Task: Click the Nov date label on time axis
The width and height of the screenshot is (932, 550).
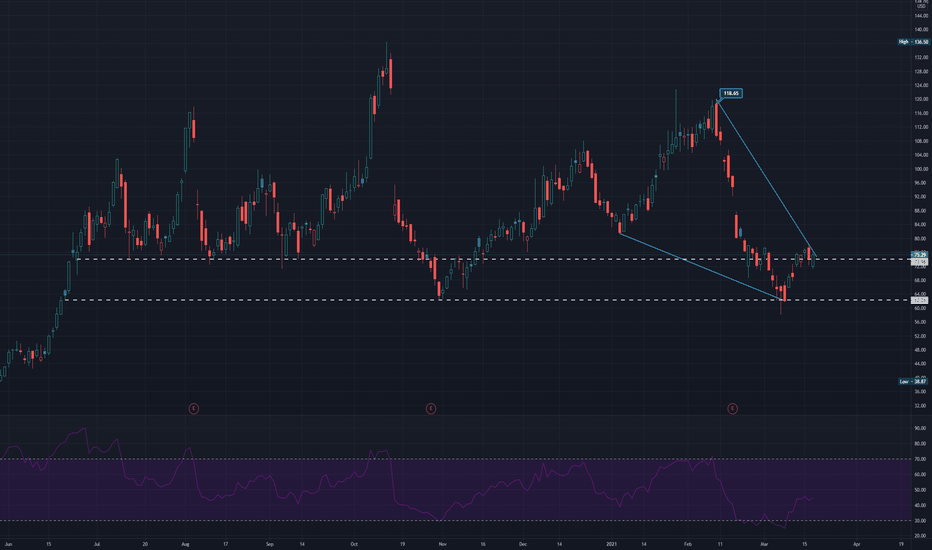Action: tap(442, 544)
